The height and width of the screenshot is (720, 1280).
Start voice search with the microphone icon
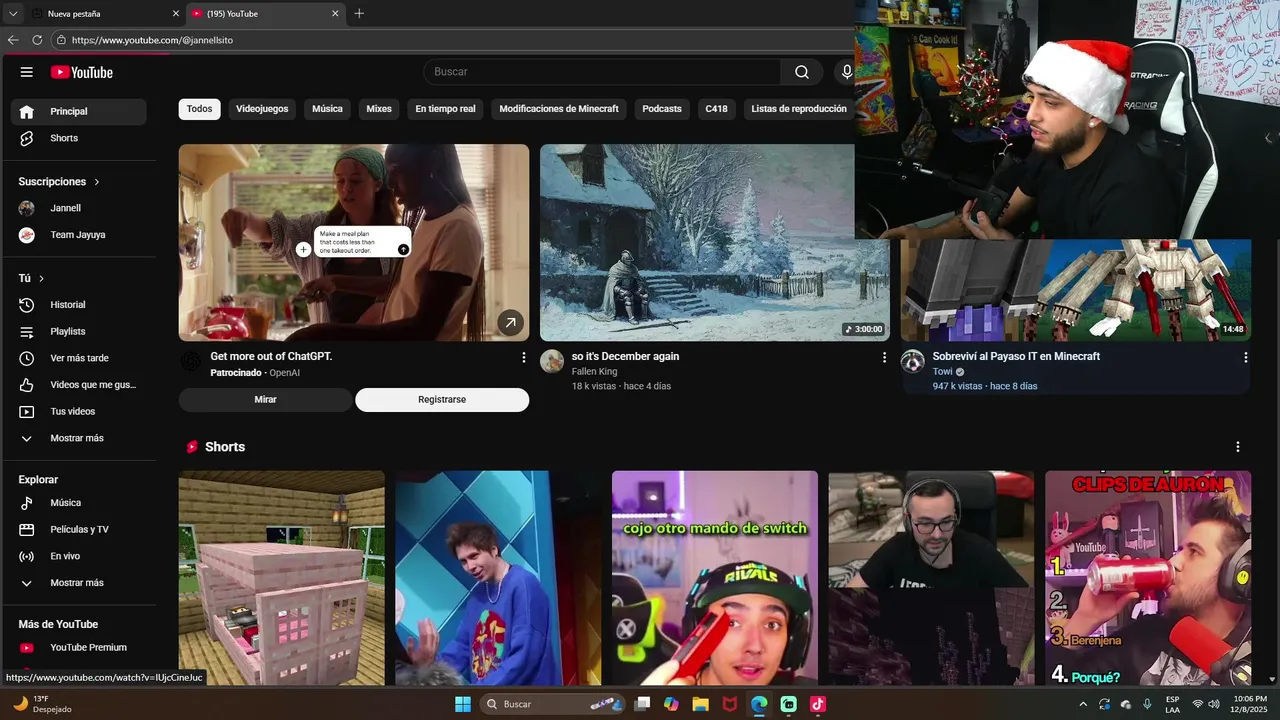click(x=846, y=72)
